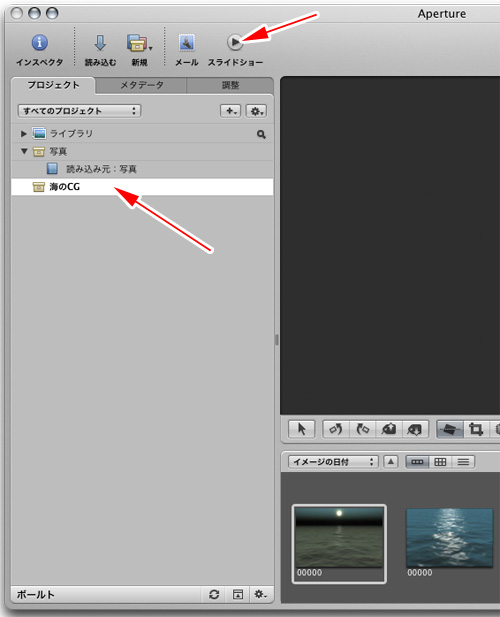
Task: Select the ライブラリ item
Action: click(142, 133)
